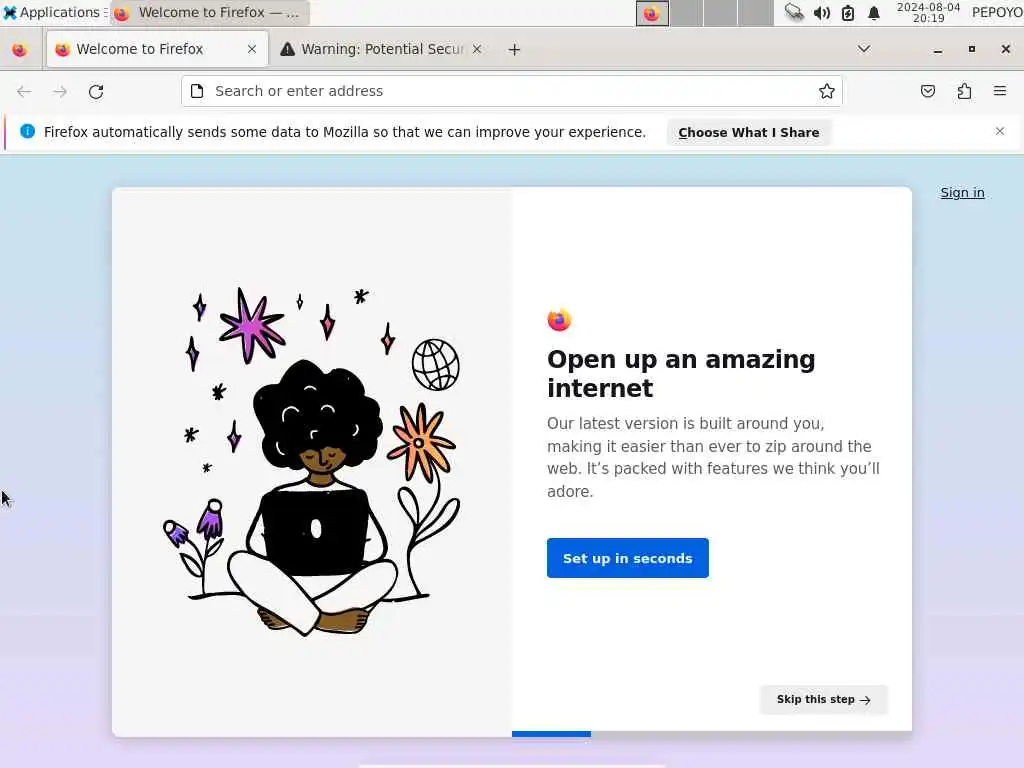Click the battery power tray icon

[848, 12]
